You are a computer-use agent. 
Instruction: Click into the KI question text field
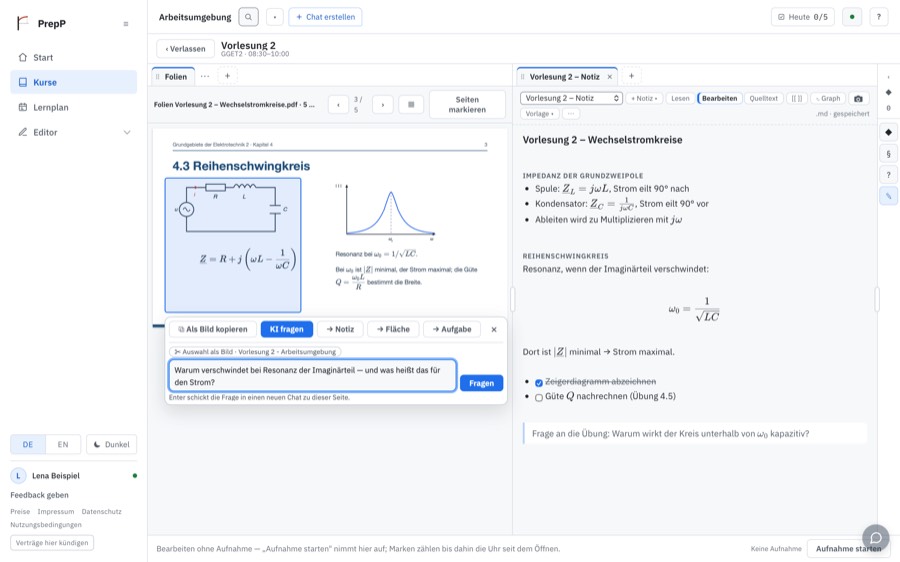(312, 376)
